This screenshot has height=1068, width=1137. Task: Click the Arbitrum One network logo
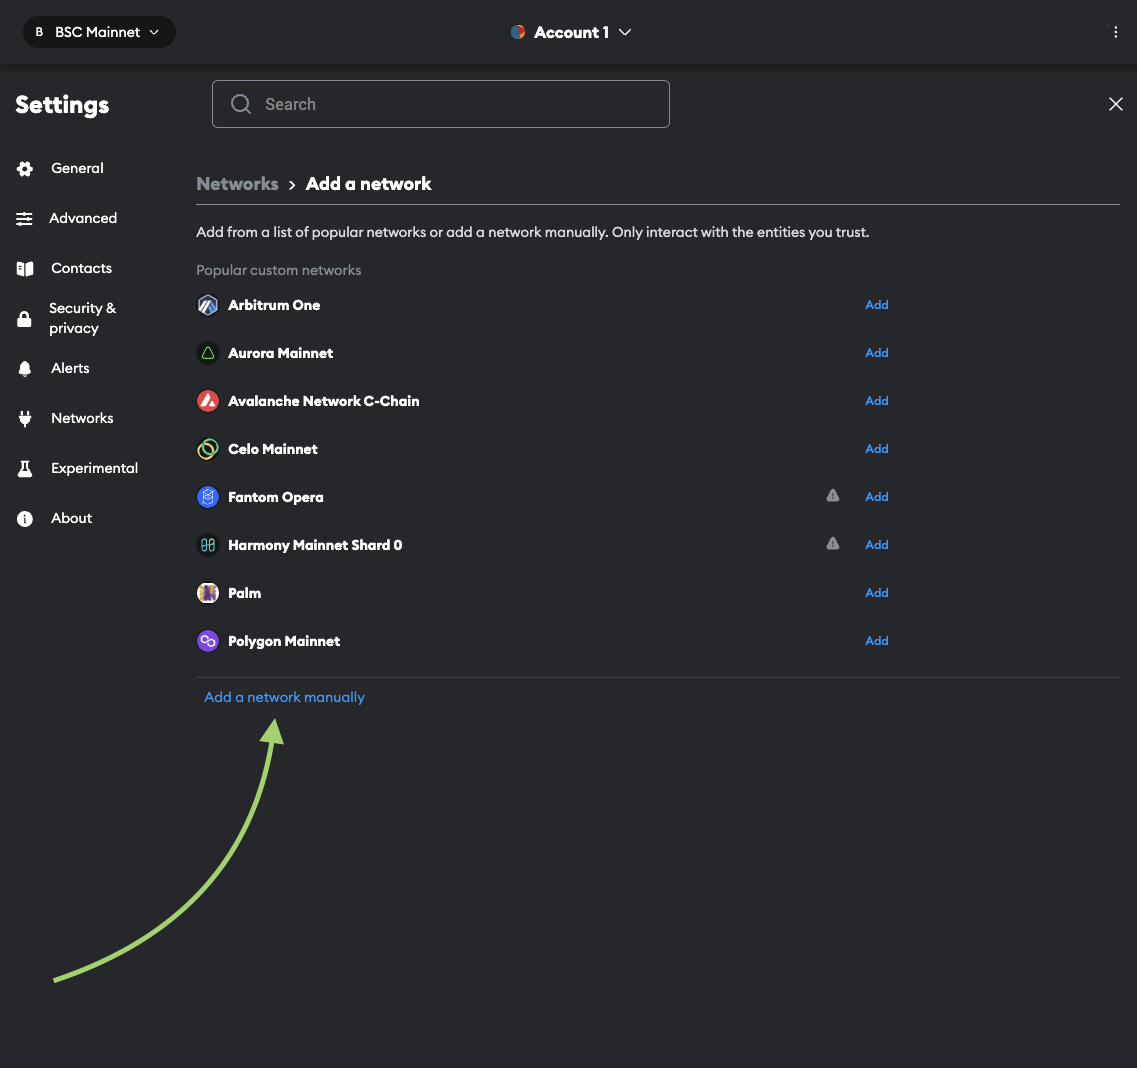207,305
